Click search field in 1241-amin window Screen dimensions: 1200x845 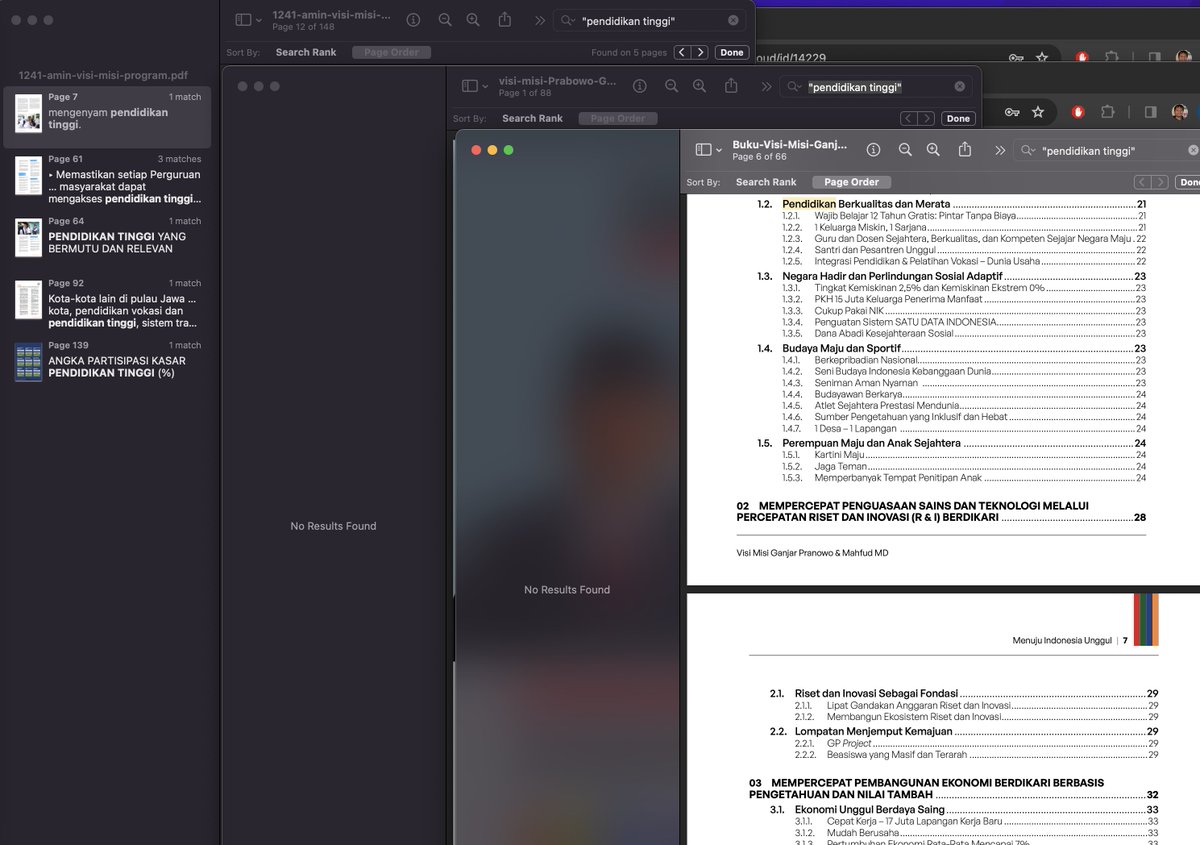pyautogui.click(x=650, y=20)
